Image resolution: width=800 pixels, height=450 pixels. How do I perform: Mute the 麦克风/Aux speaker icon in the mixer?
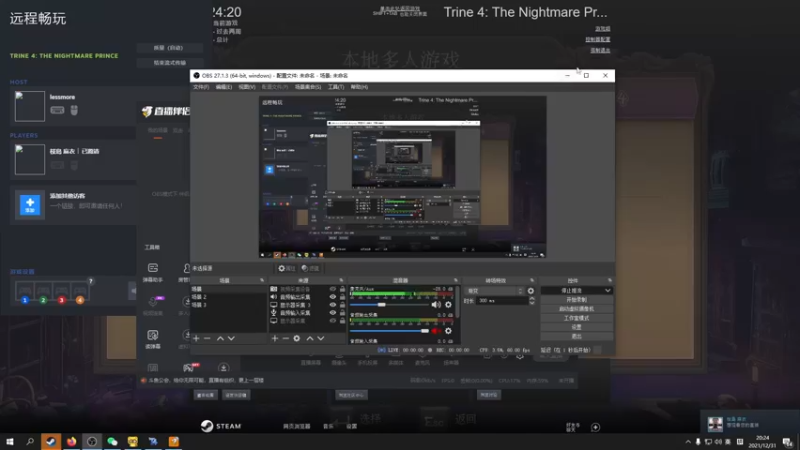point(436,305)
